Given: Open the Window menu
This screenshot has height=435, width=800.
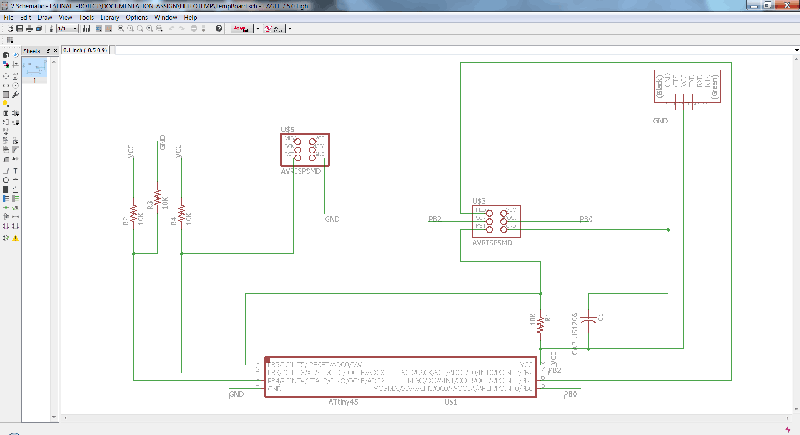Looking at the screenshot, I should coord(166,17).
